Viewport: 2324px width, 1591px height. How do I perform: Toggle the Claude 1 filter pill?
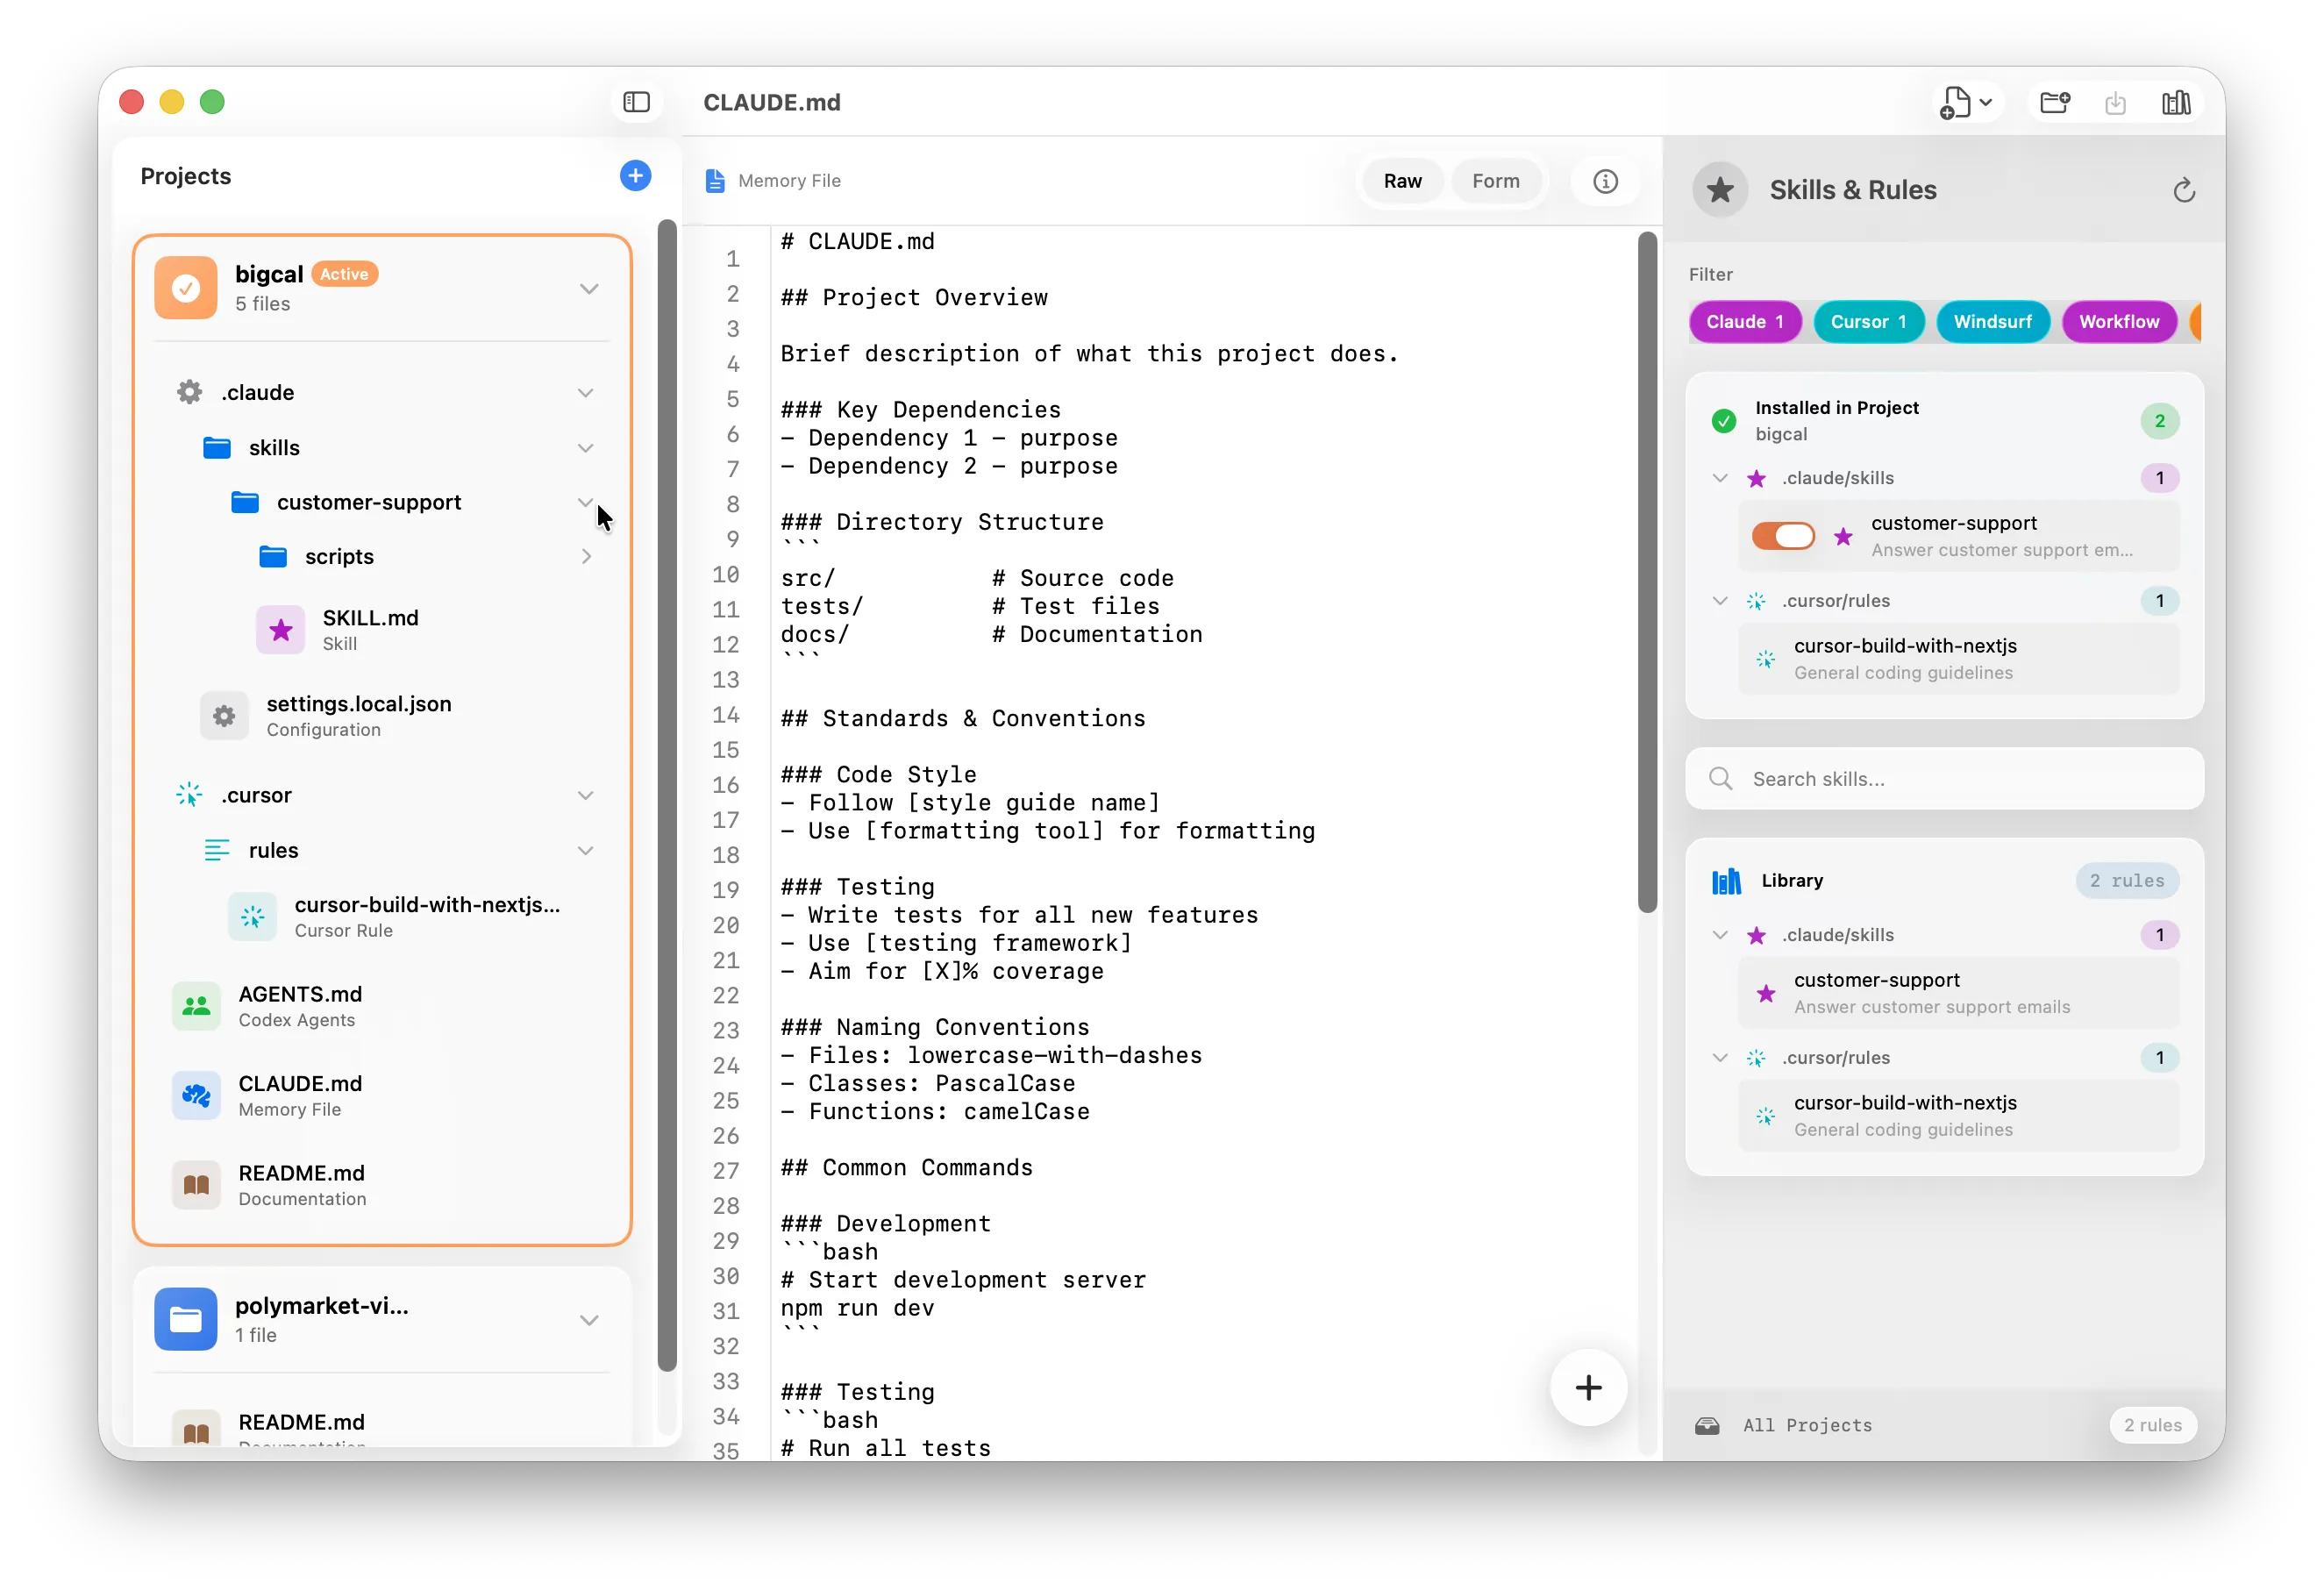[x=1744, y=322]
